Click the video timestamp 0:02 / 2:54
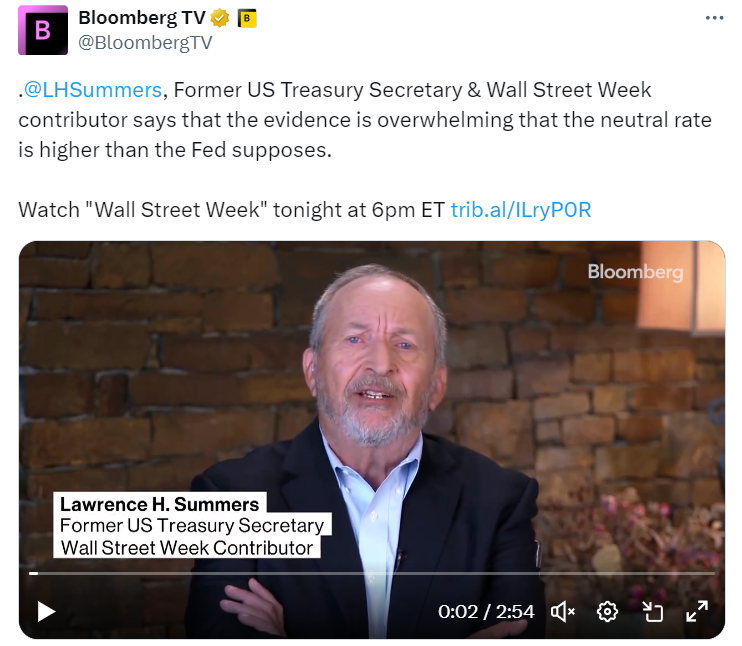This screenshot has width=742, height=646. (486, 612)
